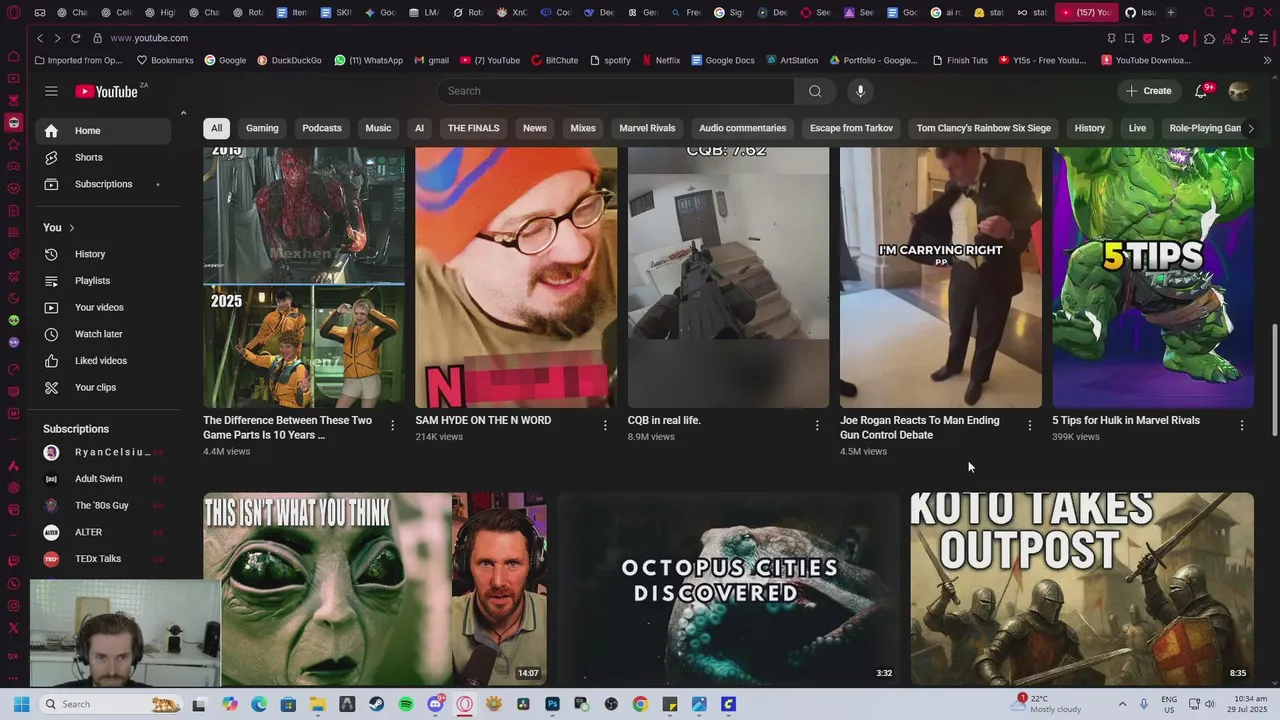Open the YouTube guide hamburger menu
This screenshot has height=720, width=1280.
click(x=51, y=91)
